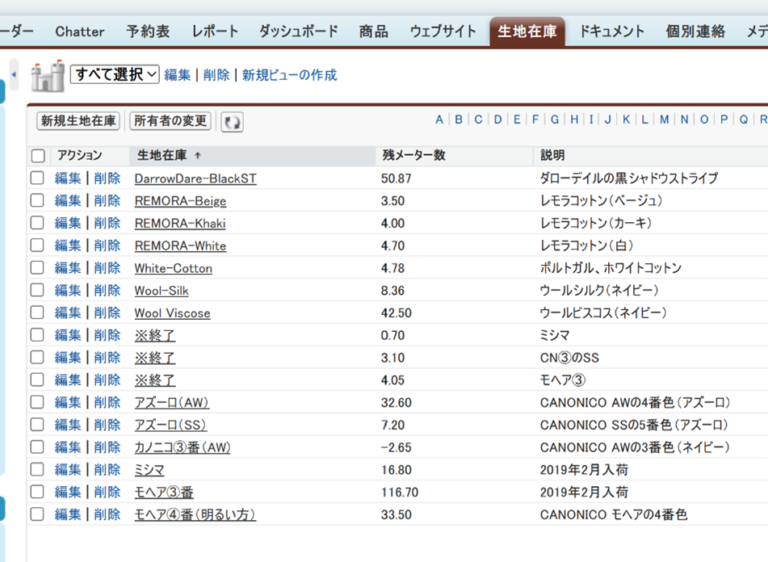Filter the list by letter A

439,120
